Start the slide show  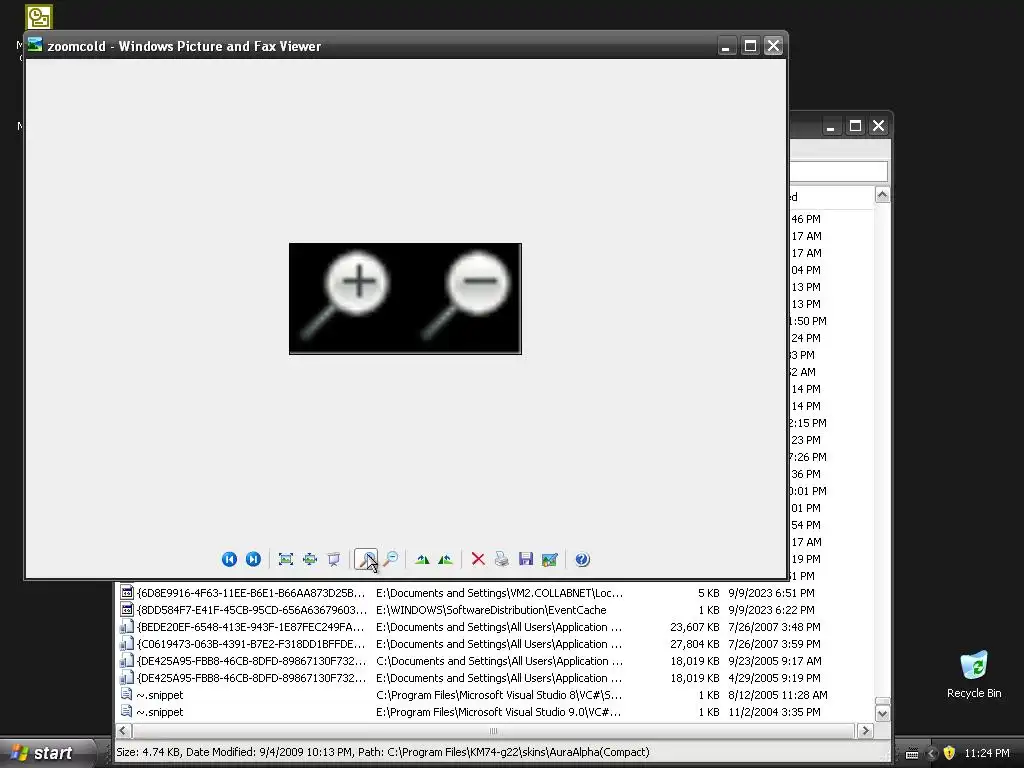(334, 559)
